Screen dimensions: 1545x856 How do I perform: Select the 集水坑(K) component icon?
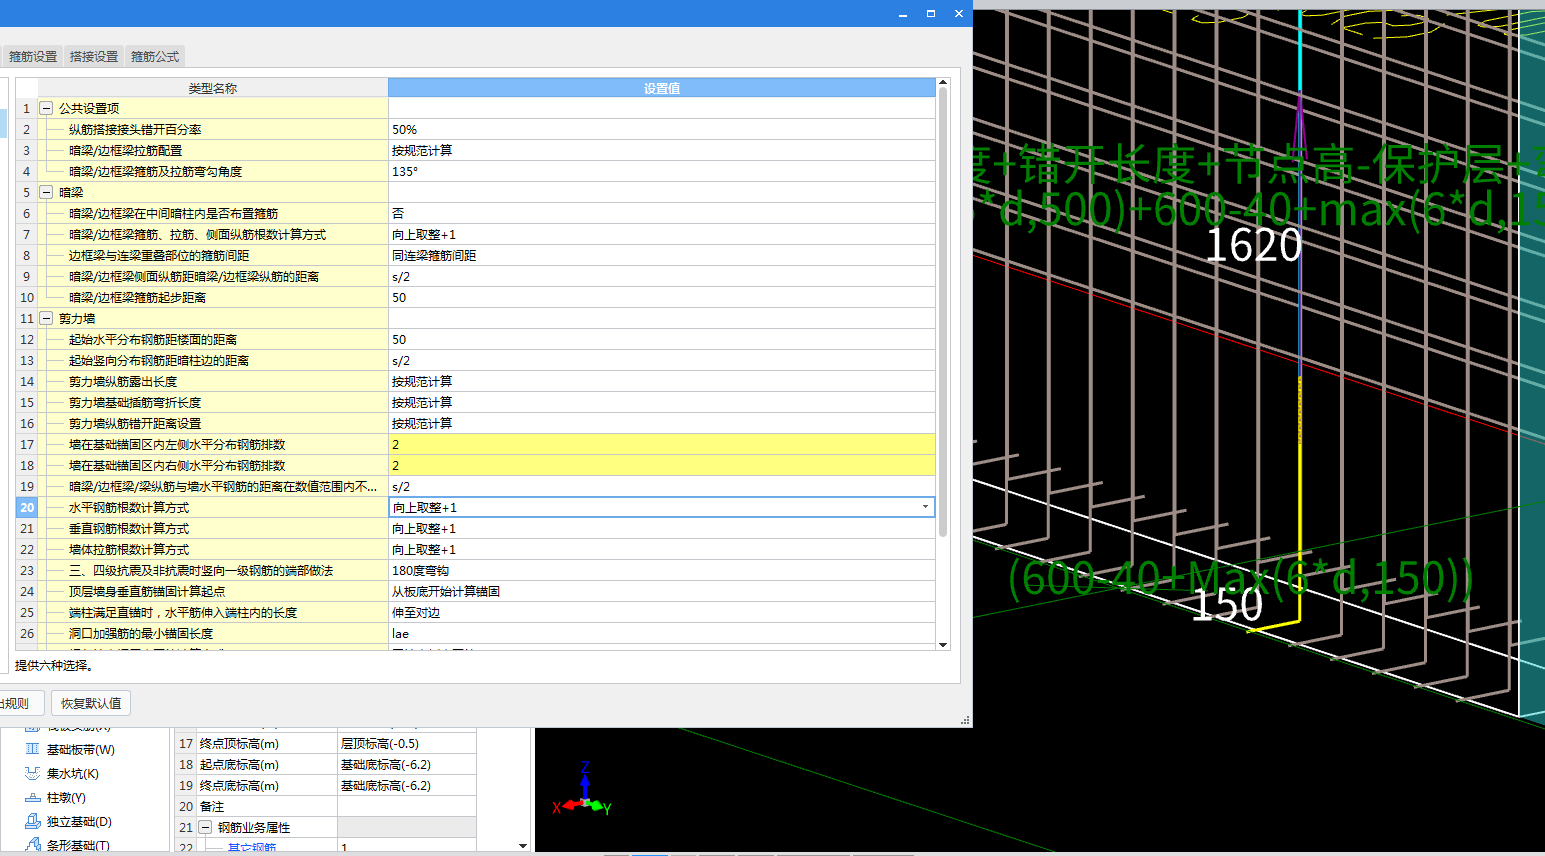(x=32, y=773)
